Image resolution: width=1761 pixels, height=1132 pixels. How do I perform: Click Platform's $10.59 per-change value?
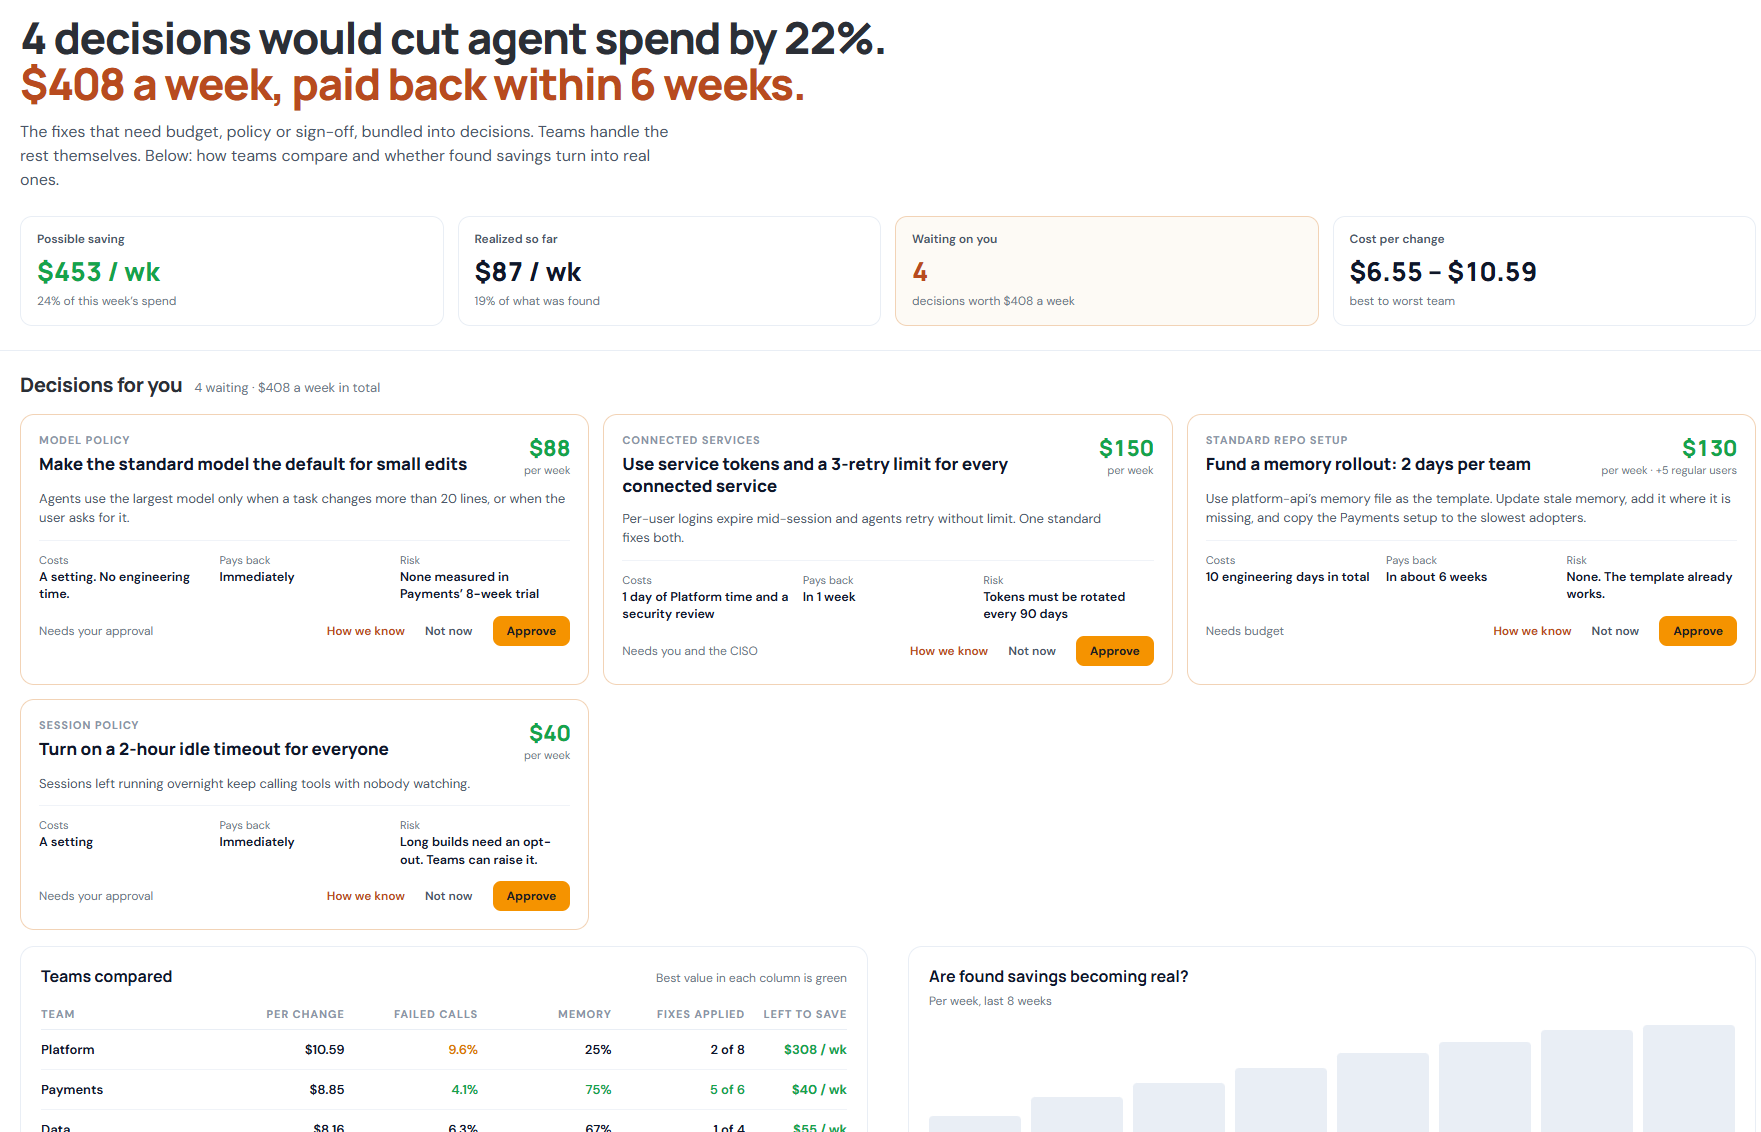pos(324,1050)
